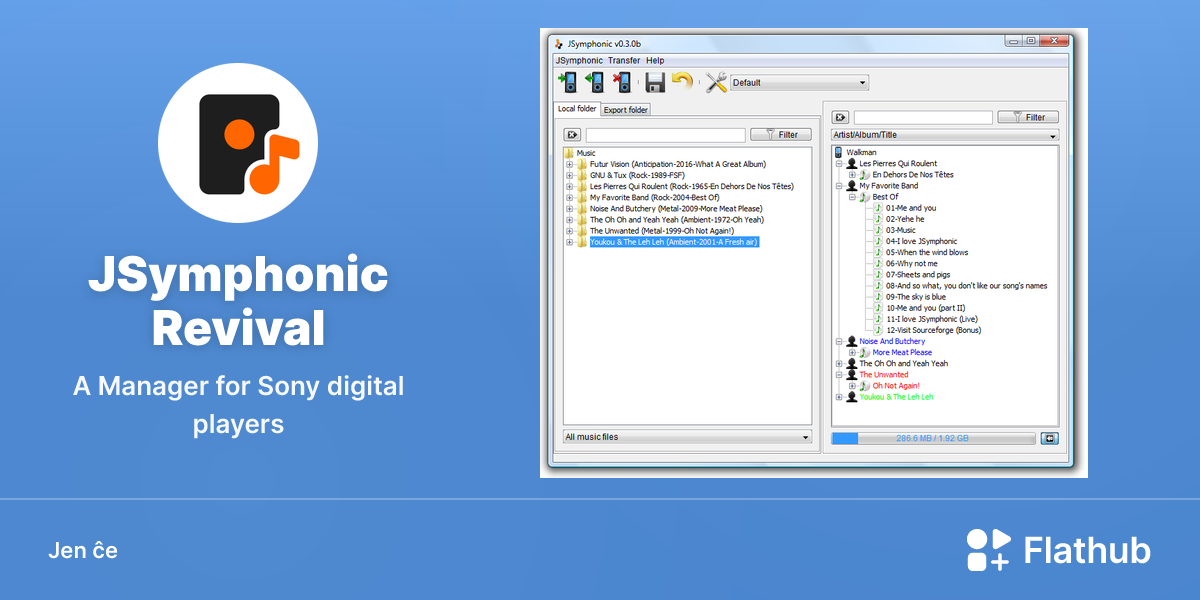
Task: Focus the filter text field in the Walkman panel
Action: point(923,118)
